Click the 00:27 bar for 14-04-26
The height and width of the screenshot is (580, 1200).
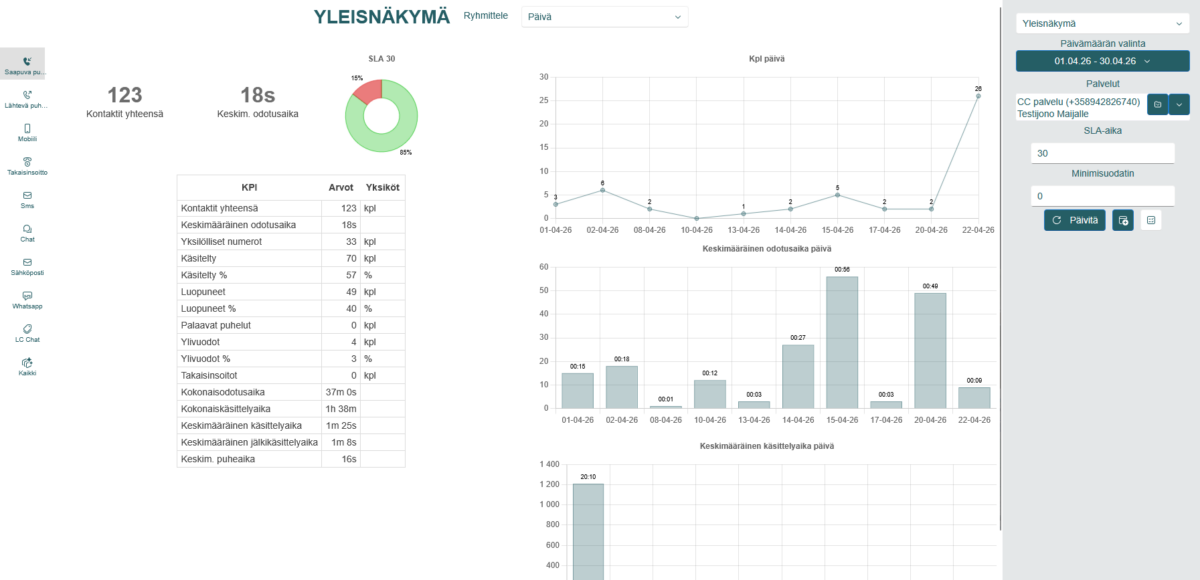point(798,376)
